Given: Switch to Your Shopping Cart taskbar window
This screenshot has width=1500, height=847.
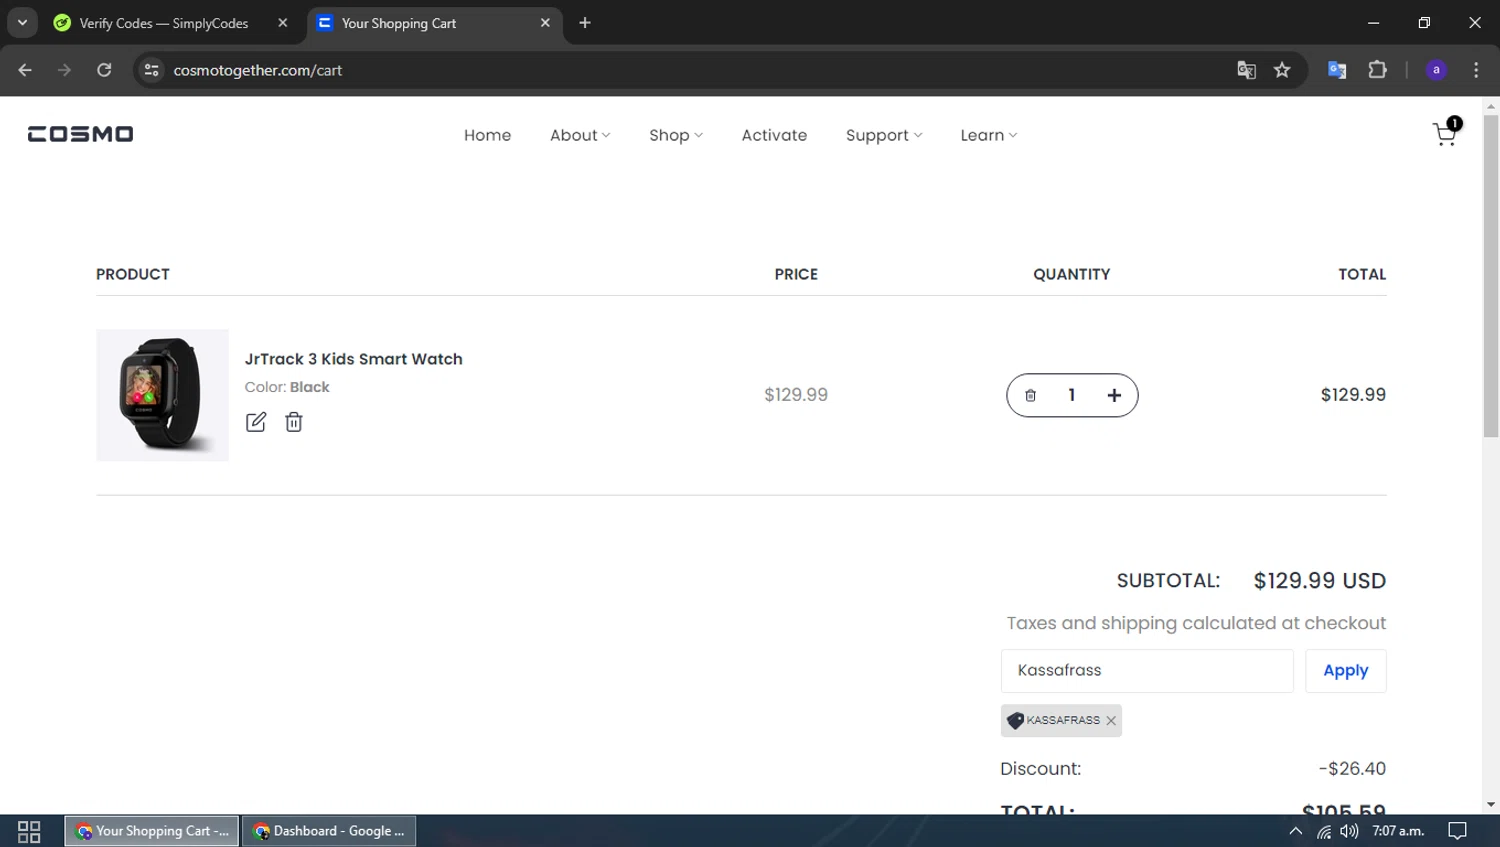Looking at the screenshot, I should click(x=152, y=831).
